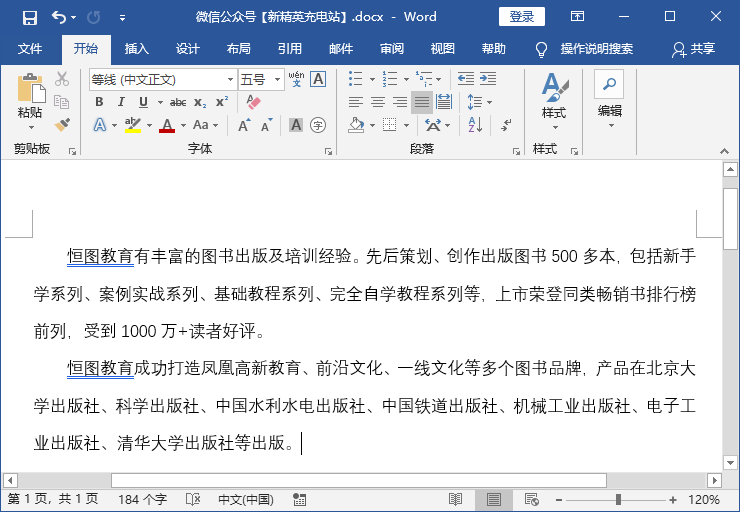Toggle italic formatting
This screenshot has height=512, width=740.
click(x=121, y=102)
